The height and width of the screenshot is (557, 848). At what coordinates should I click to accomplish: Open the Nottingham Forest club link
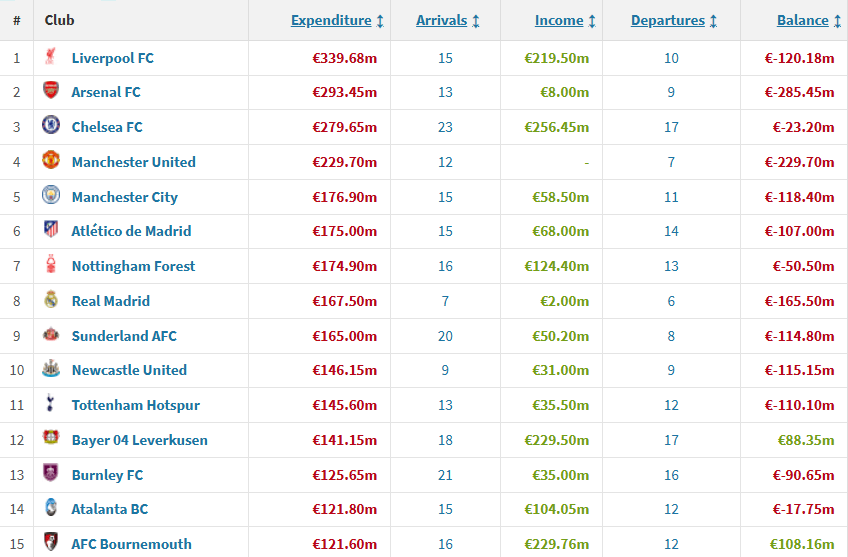pos(133,266)
